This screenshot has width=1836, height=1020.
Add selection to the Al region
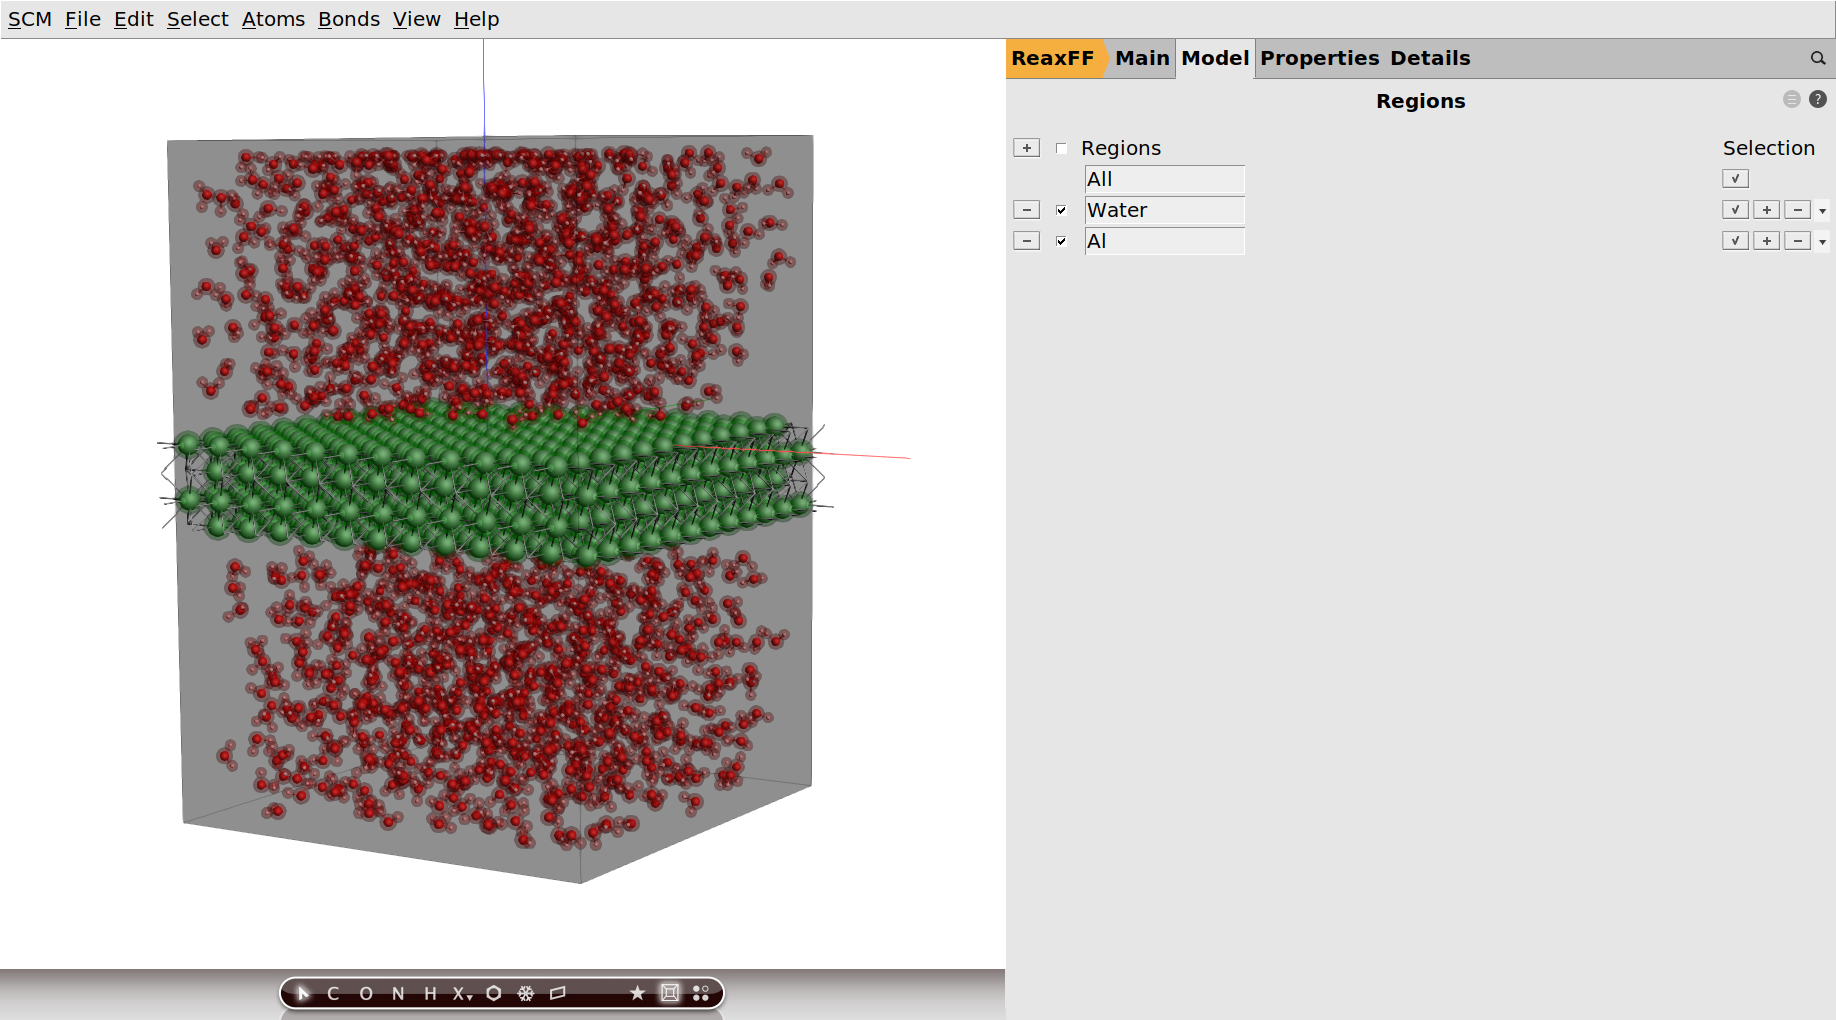click(x=1767, y=241)
